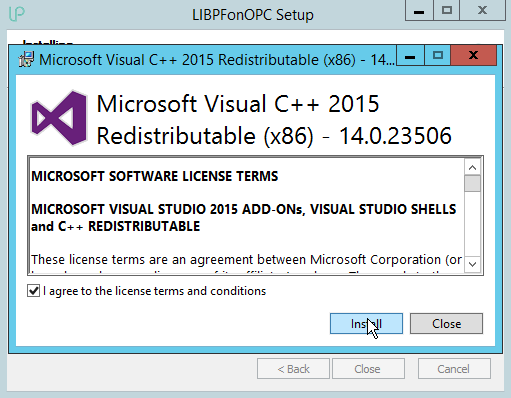The image size is (511, 398).
Task: Uncheck the license terms agreement checkbox
Action: tap(33, 291)
